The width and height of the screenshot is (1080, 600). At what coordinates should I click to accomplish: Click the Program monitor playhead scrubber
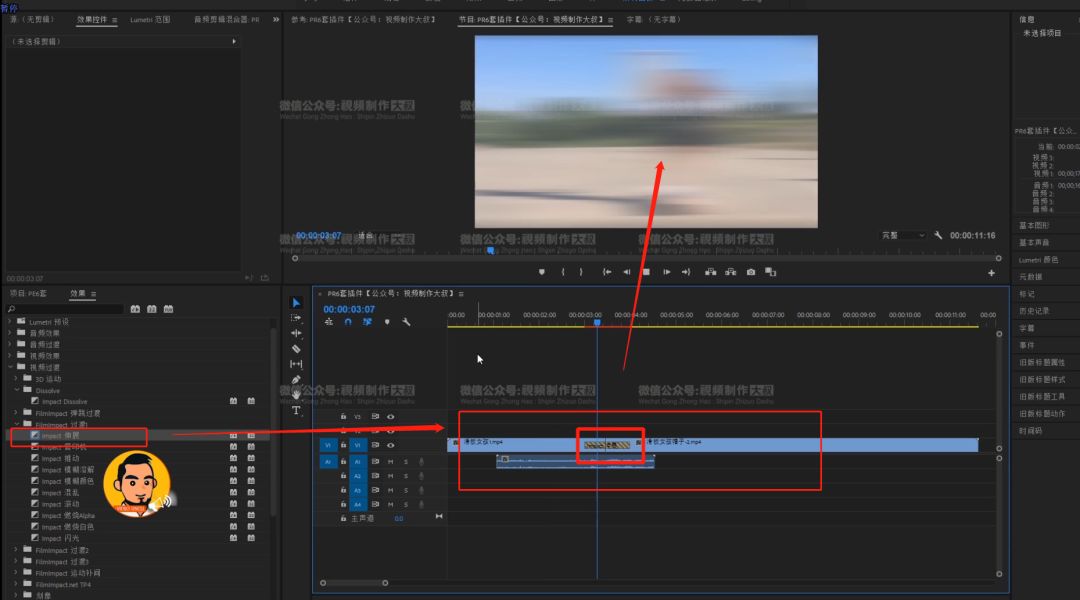pyautogui.click(x=490, y=251)
